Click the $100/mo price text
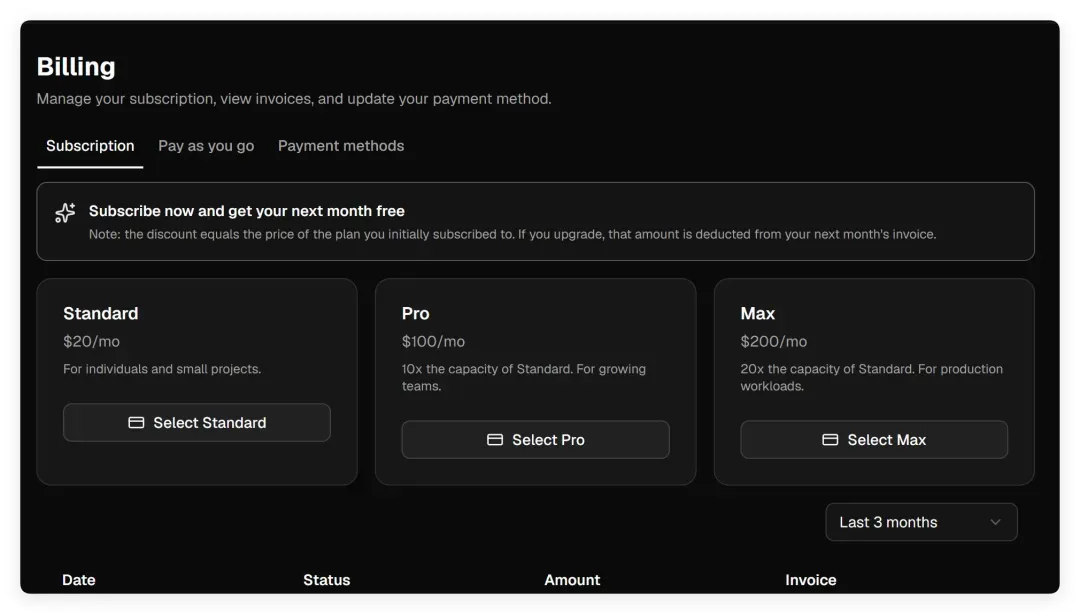Image resolution: width=1080 pixels, height=614 pixels. click(433, 342)
